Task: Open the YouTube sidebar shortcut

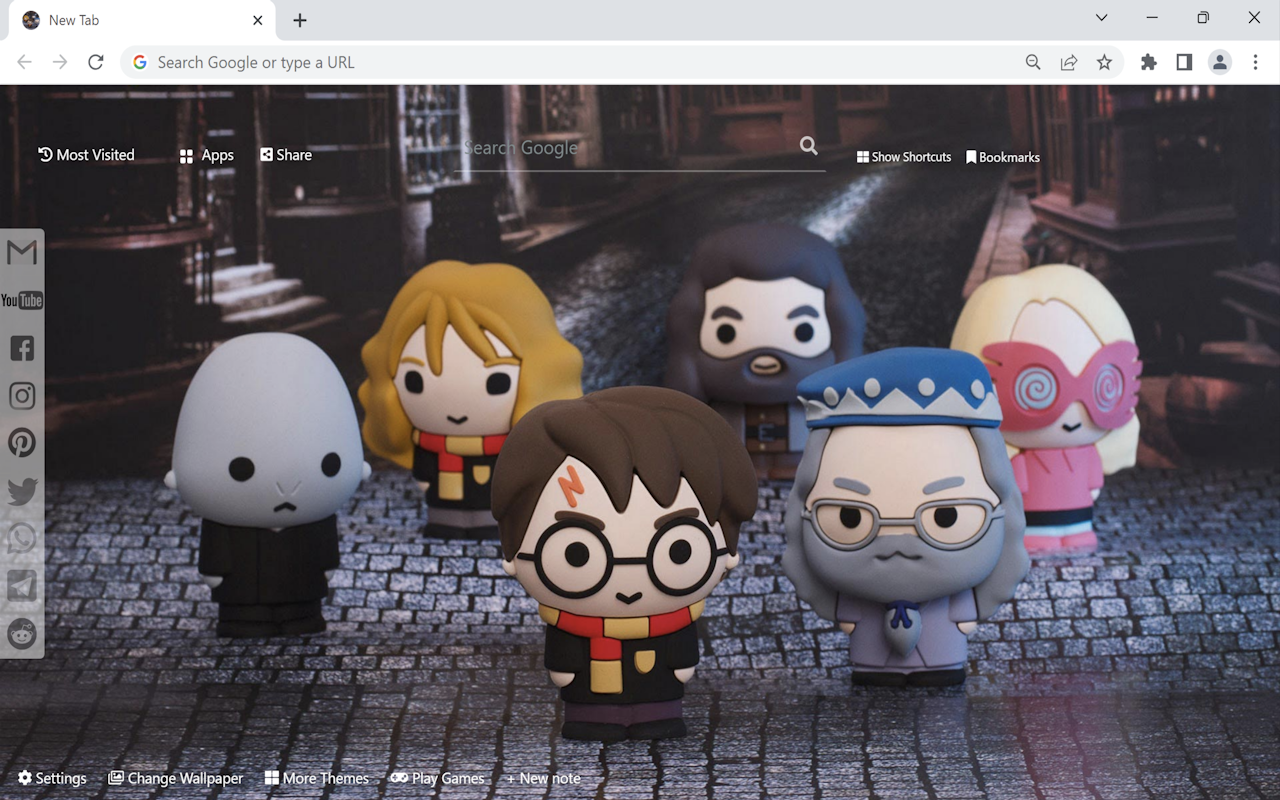Action: [22, 300]
